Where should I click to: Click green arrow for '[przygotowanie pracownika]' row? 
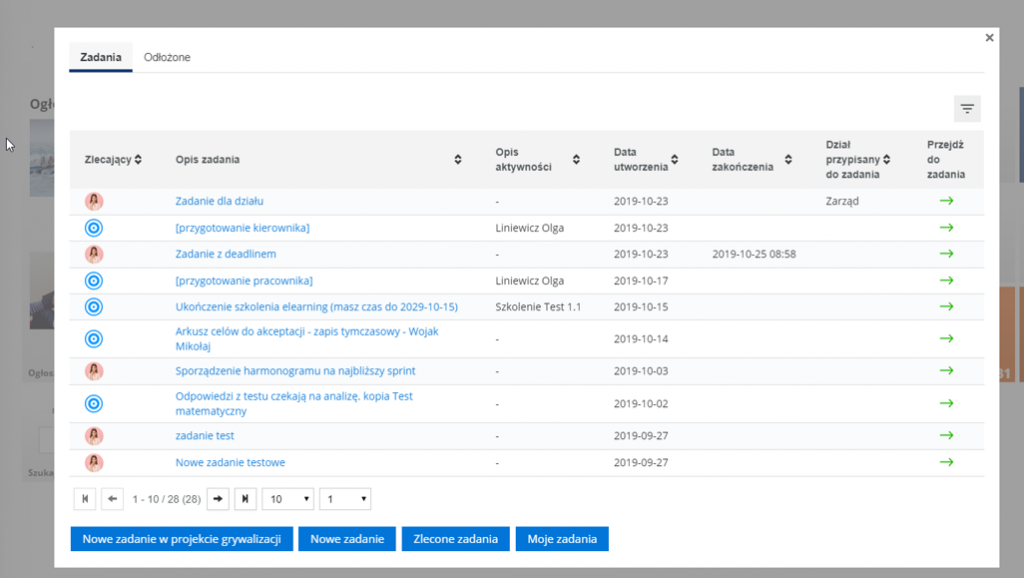click(946, 281)
